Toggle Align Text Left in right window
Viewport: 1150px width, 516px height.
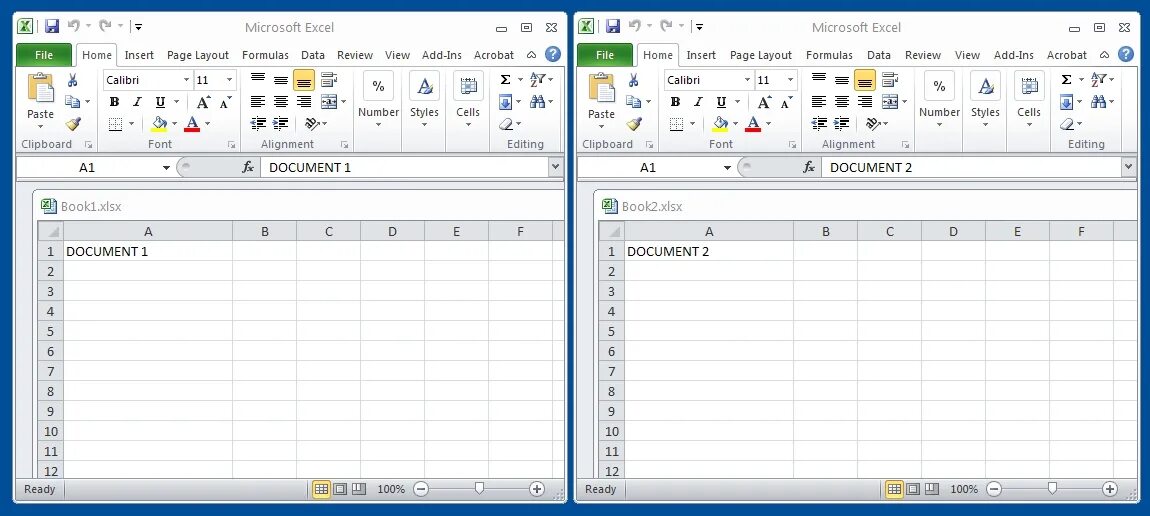point(818,102)
